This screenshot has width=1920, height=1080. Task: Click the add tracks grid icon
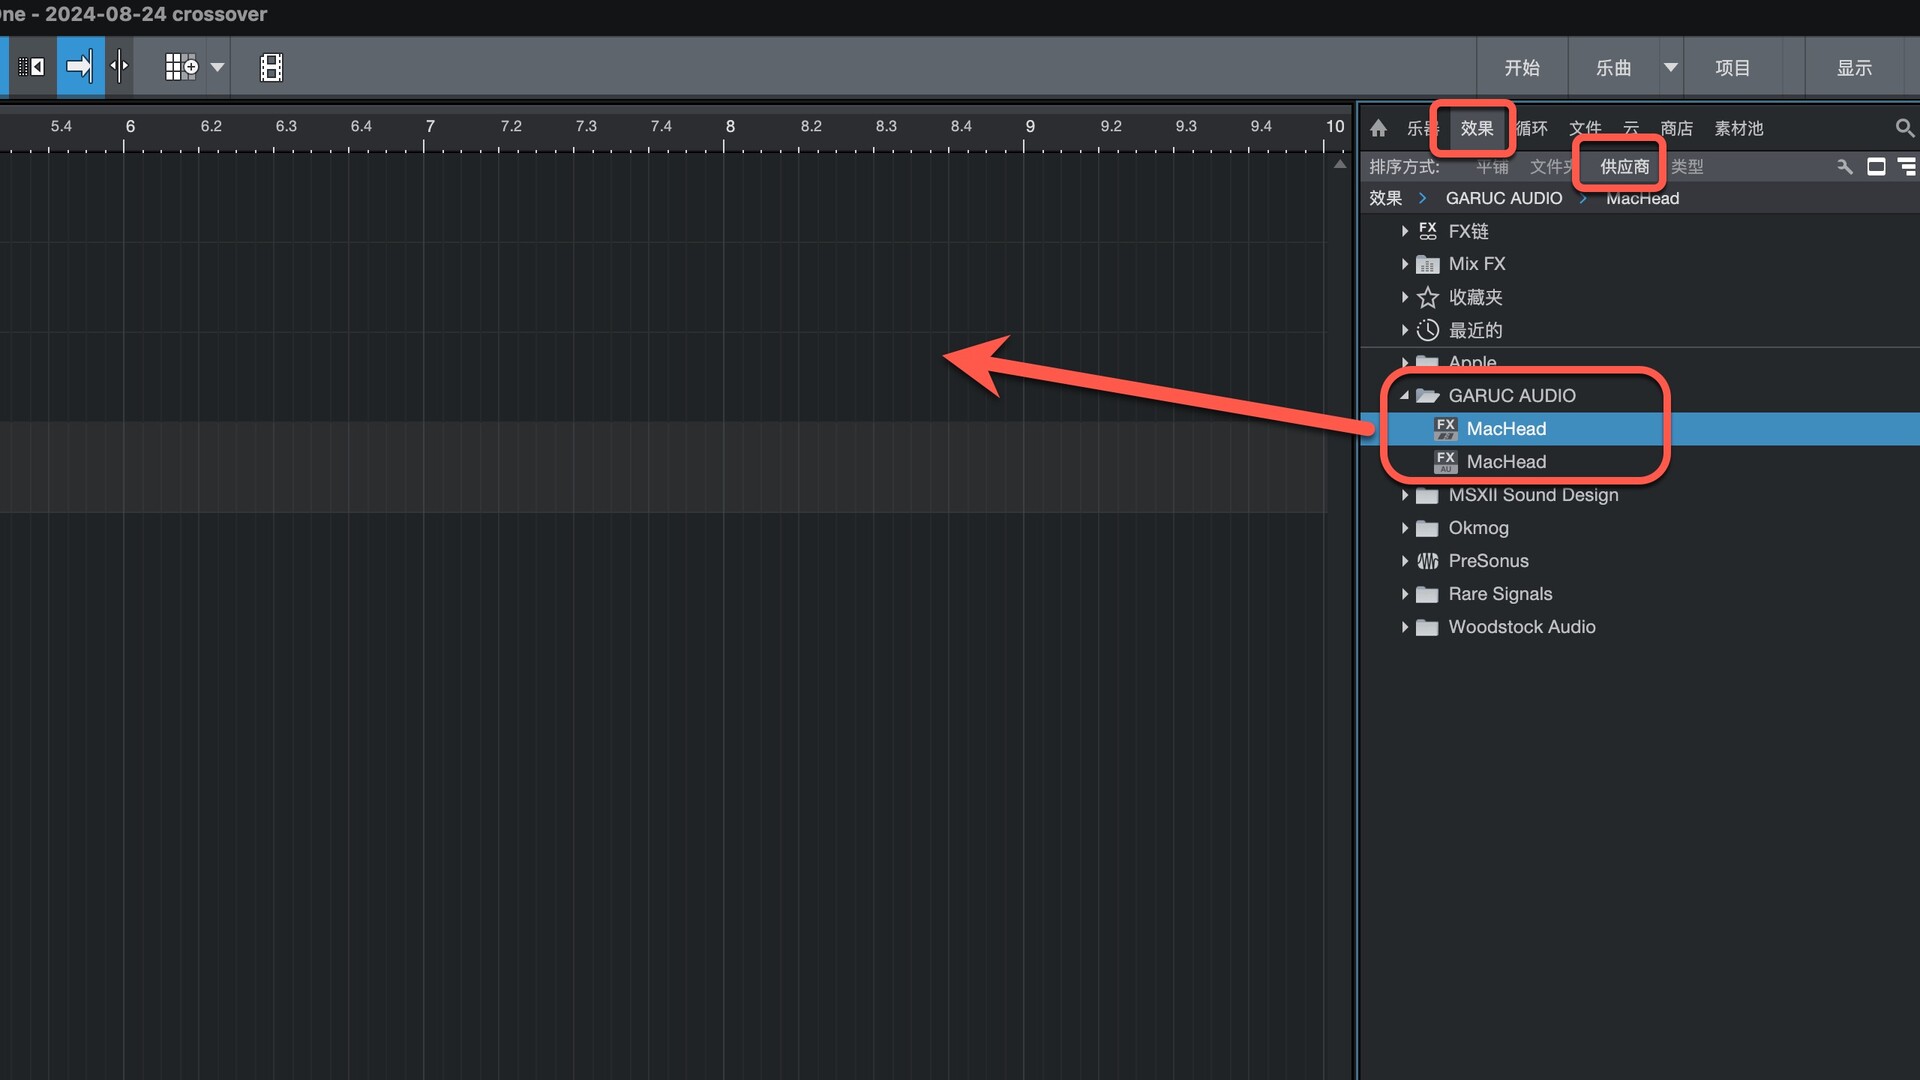click(x=181, y=67)
